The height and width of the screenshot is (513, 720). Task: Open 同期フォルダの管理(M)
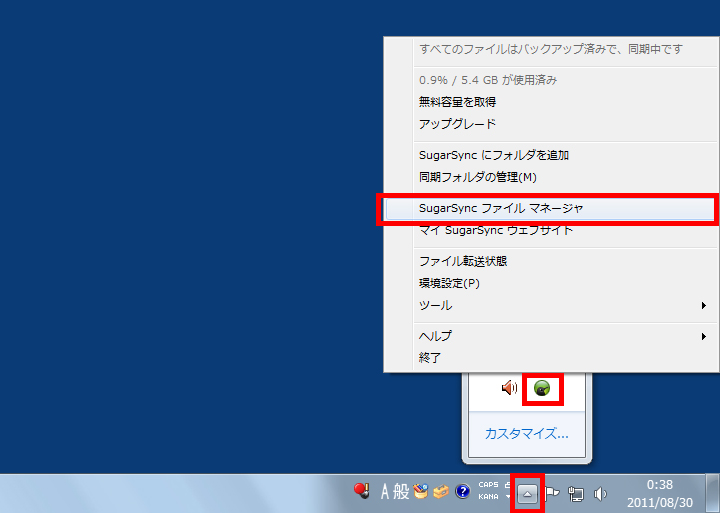tap(551, 177)
